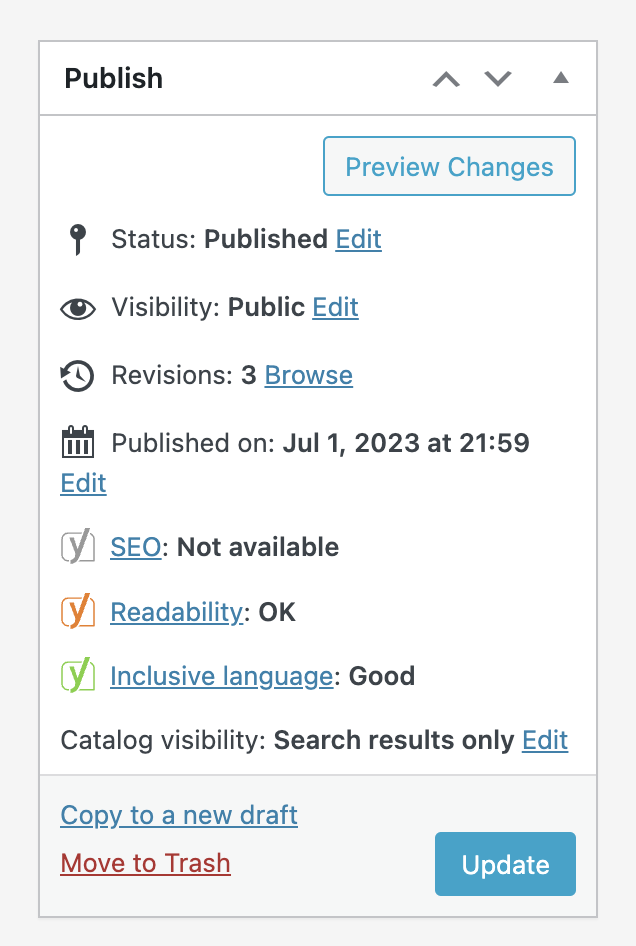Click the revisions history clock icon
This screenshot has height=946, width=636.
[x=77, y=376]
